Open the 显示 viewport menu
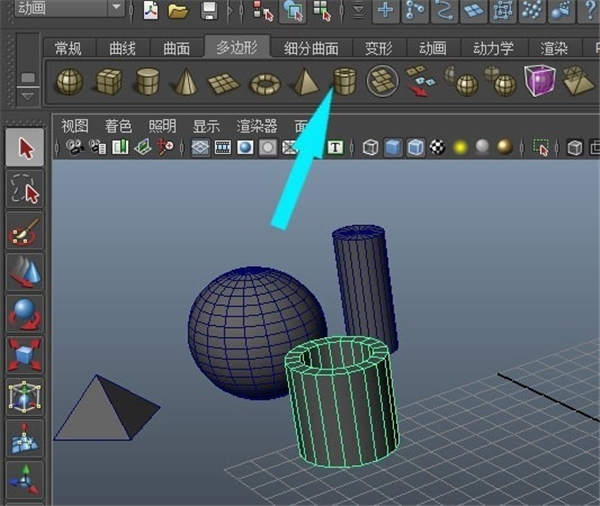This screenshot has height=506, width=600. (x=206, y=126)
